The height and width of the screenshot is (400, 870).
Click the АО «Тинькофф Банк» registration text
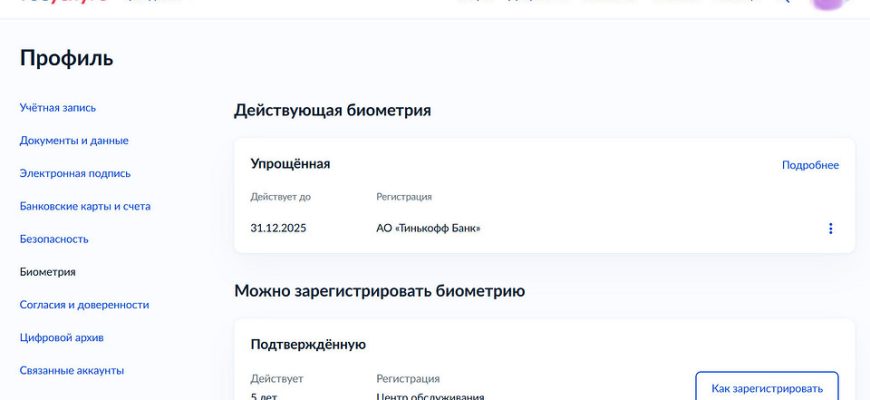pos(428,228)
